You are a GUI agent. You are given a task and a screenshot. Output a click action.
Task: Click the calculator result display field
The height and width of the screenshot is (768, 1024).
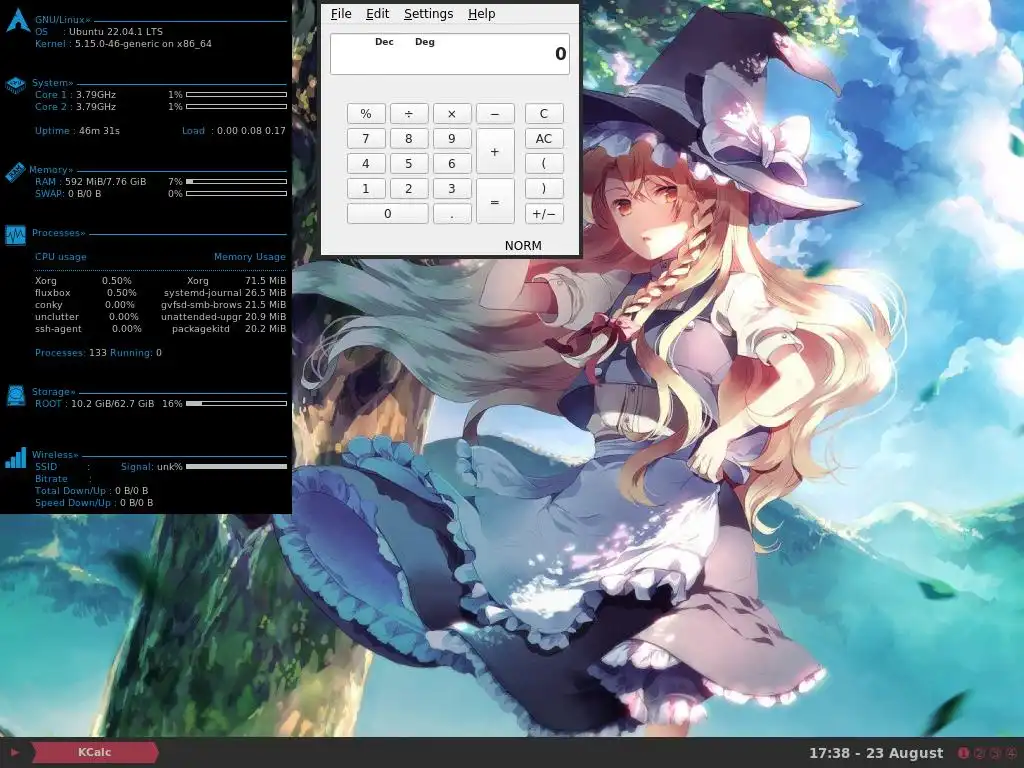pyautogui.click(x=450, y=54)
